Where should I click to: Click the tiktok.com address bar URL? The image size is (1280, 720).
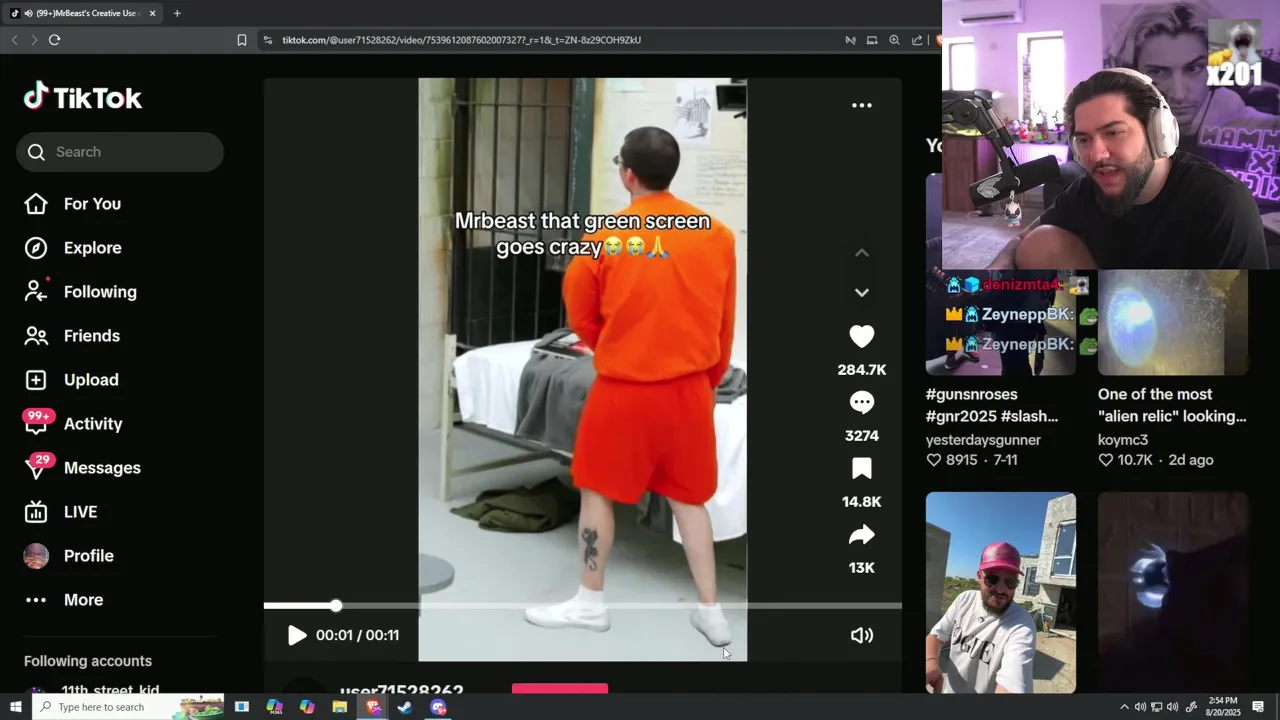click(461, 40)
